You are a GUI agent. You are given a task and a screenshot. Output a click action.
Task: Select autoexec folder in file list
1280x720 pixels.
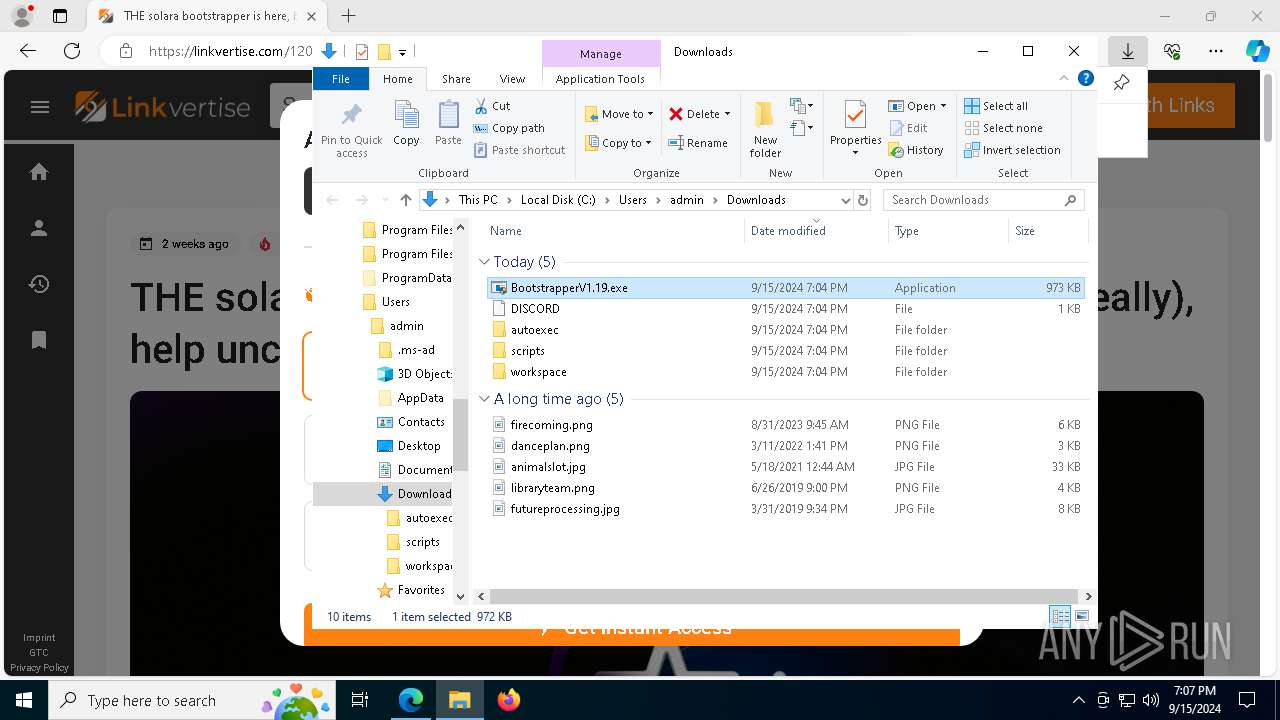pyautogui.click(x=787, y=330)
